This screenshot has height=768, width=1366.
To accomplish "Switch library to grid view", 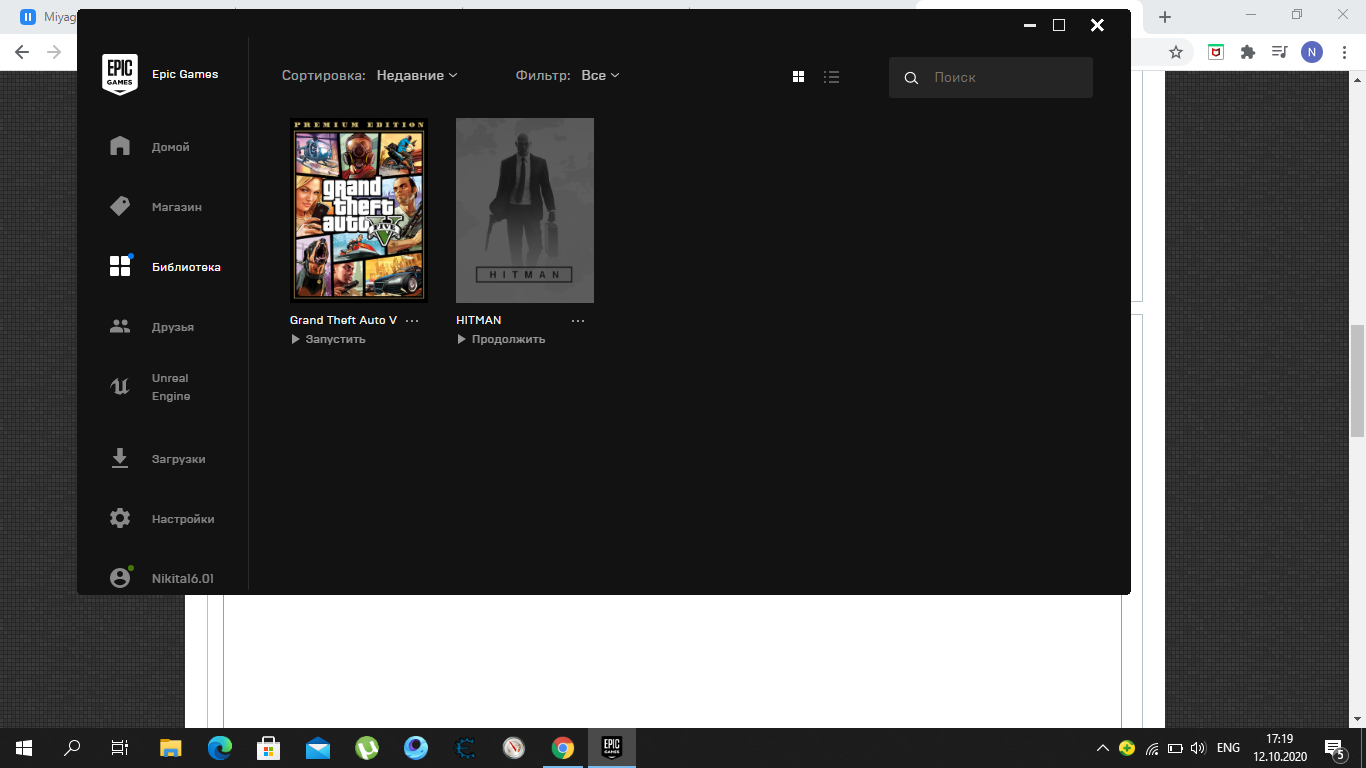I will (x=798, y=76).
